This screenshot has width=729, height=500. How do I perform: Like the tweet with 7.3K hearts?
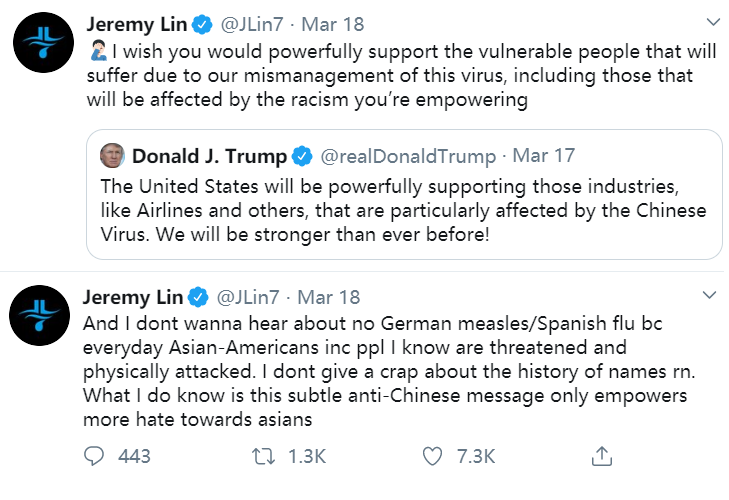(432, 456)
